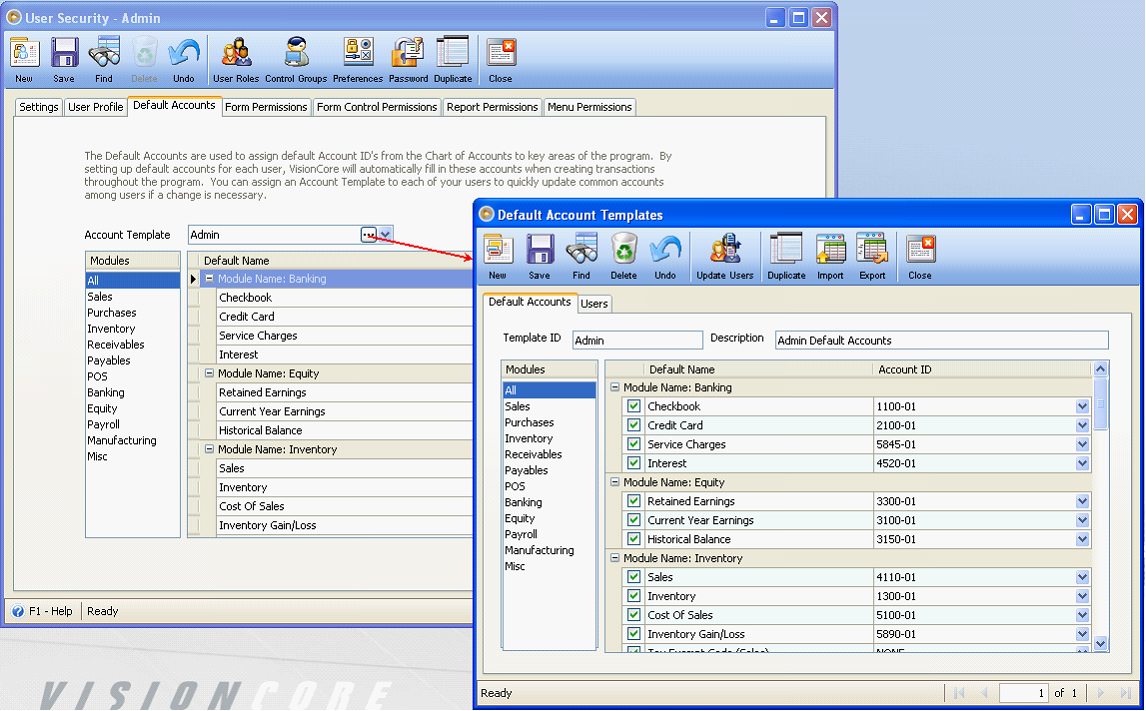
Task: Open the Report Permissions tab
Action: pyautogui.click(x=493, y=107)
